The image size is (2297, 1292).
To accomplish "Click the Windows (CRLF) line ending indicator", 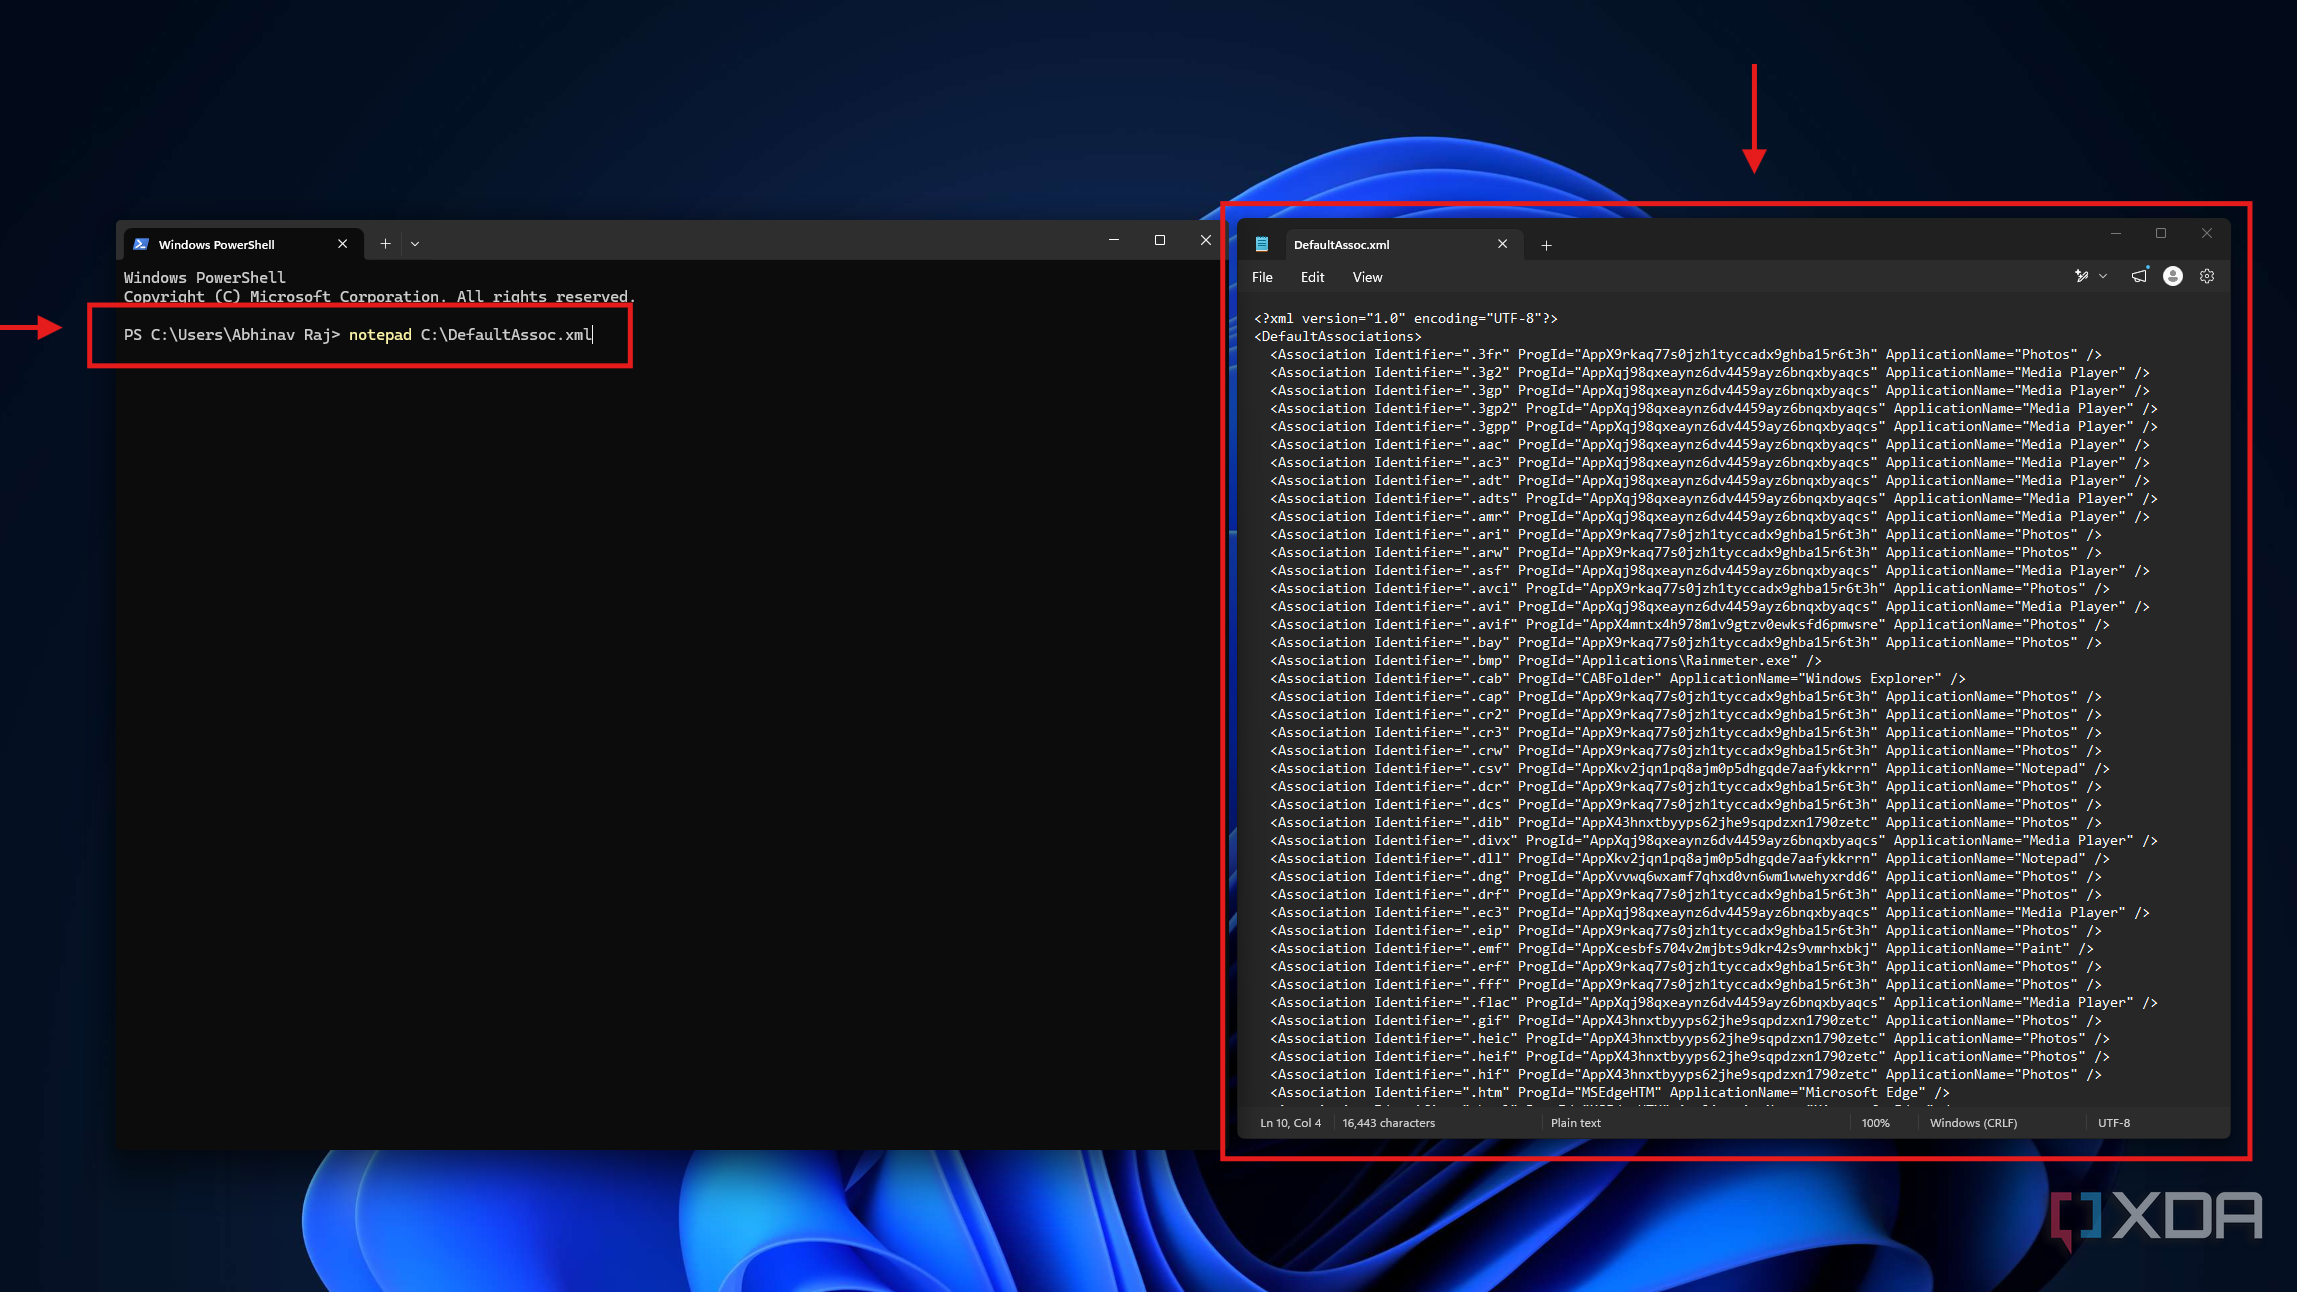I will (1974, 1123).
